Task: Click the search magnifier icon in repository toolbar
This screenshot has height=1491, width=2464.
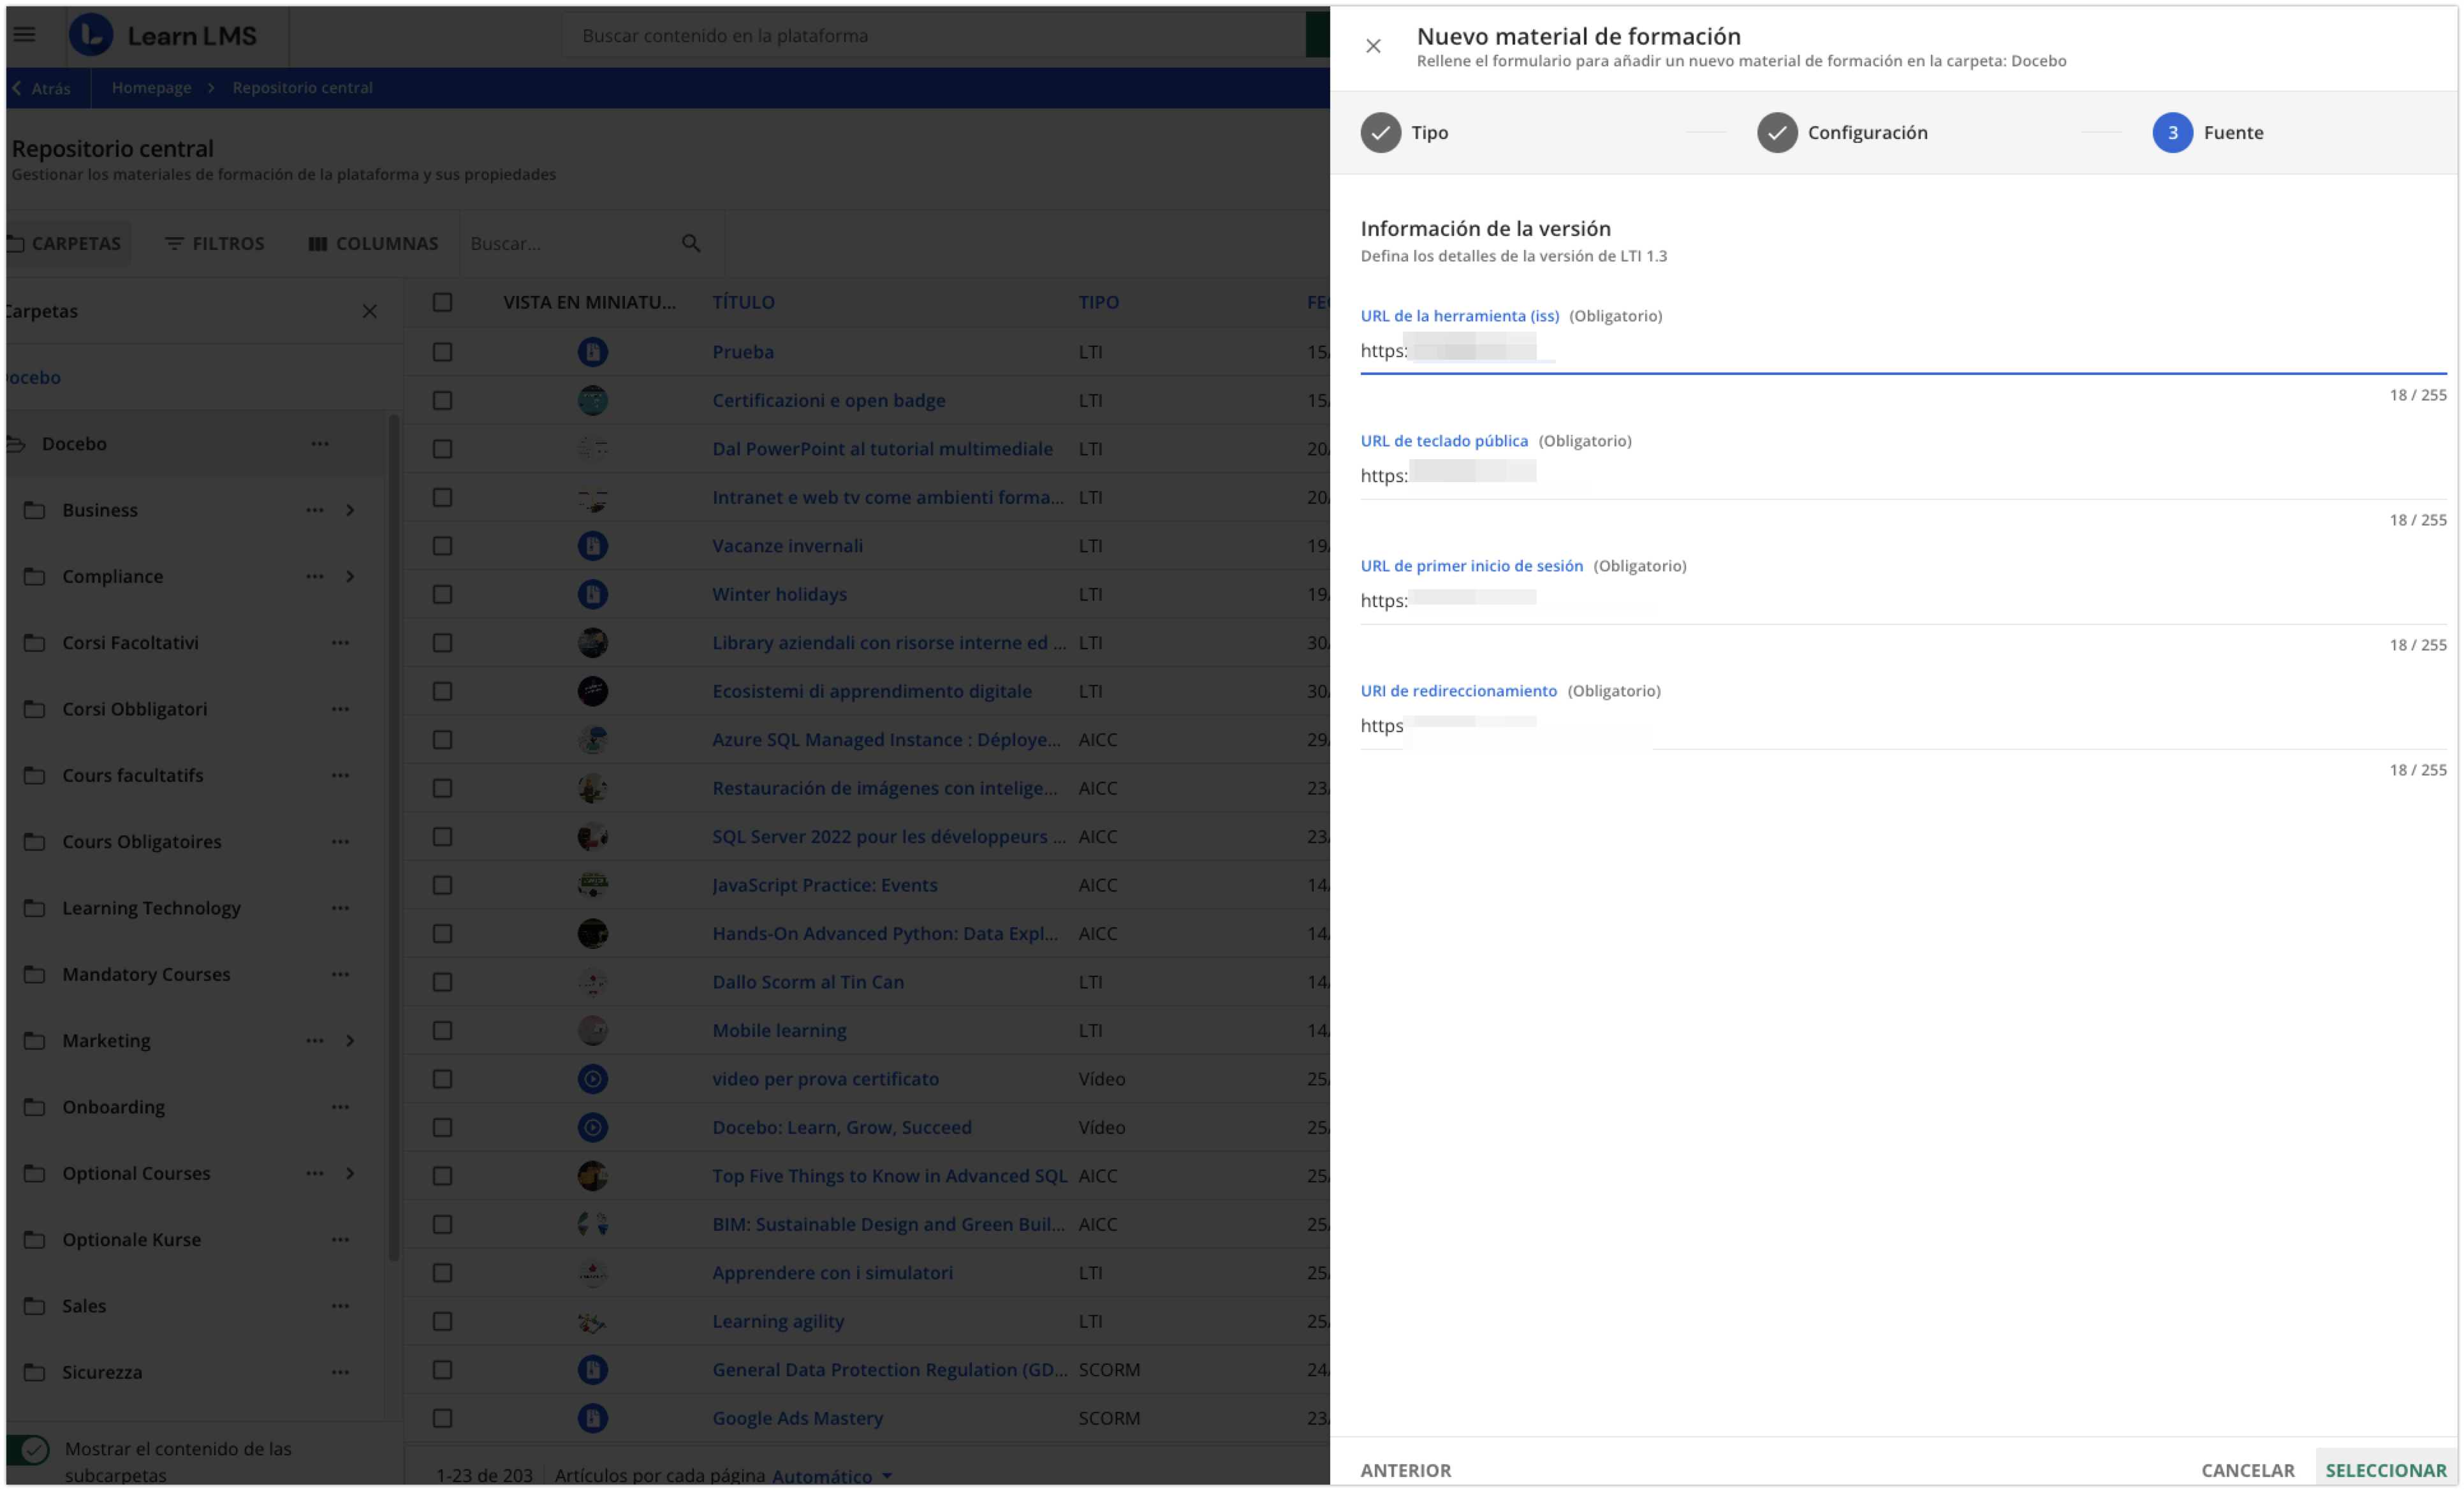Action: pos(690,243)
